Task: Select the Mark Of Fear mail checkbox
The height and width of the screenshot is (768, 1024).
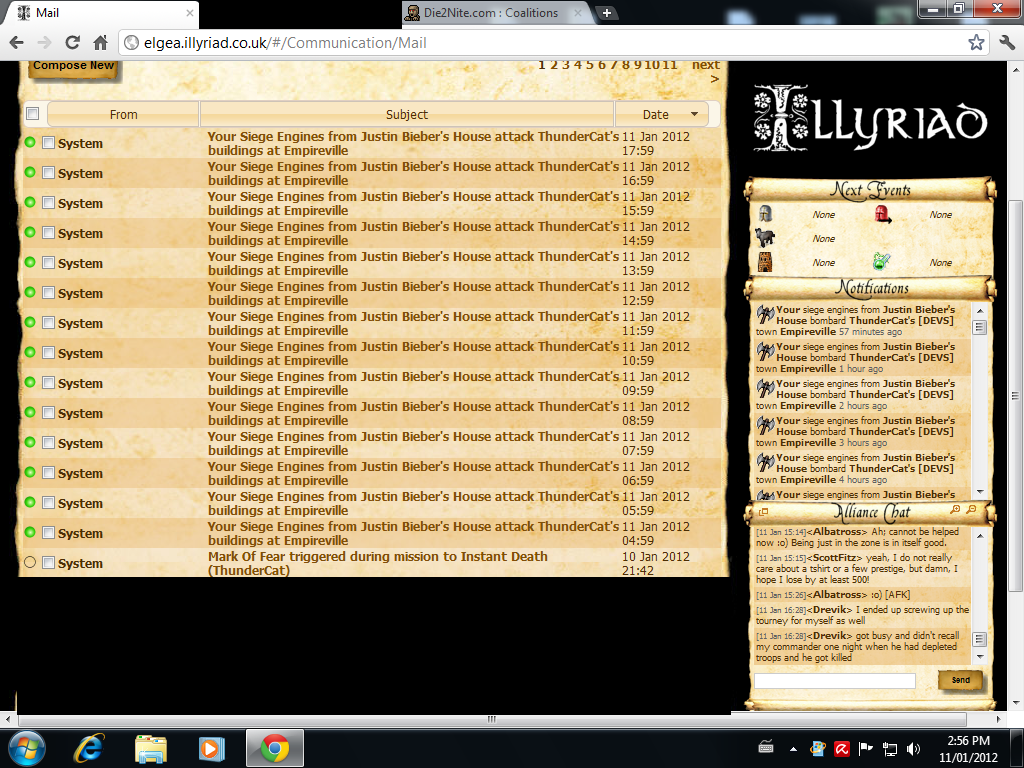Action: pos(49,563)
